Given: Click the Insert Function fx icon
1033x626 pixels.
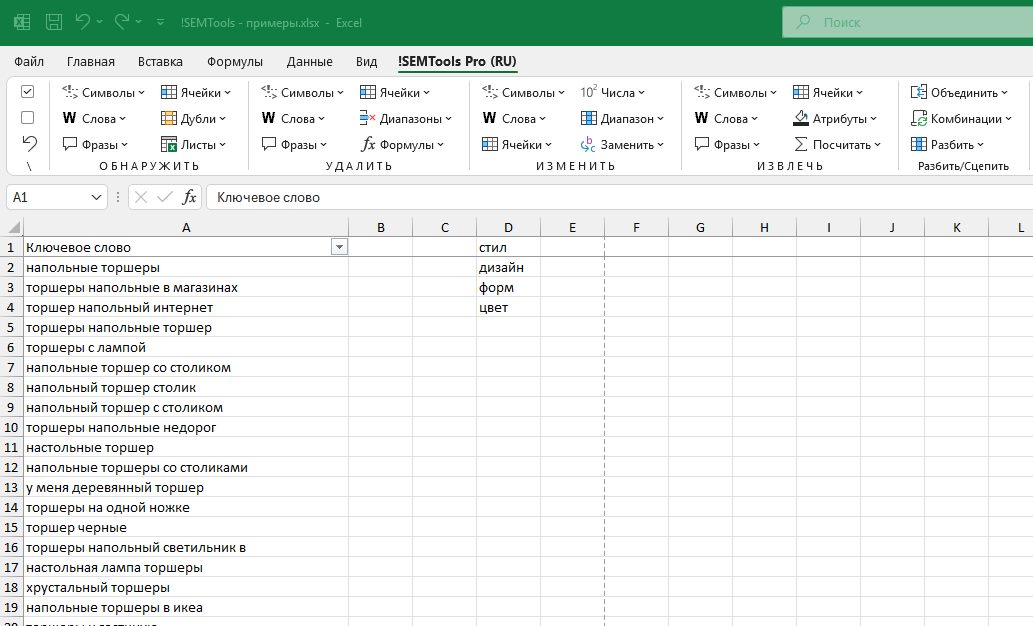Looking at the screenshot, I should tap(189, 197).
